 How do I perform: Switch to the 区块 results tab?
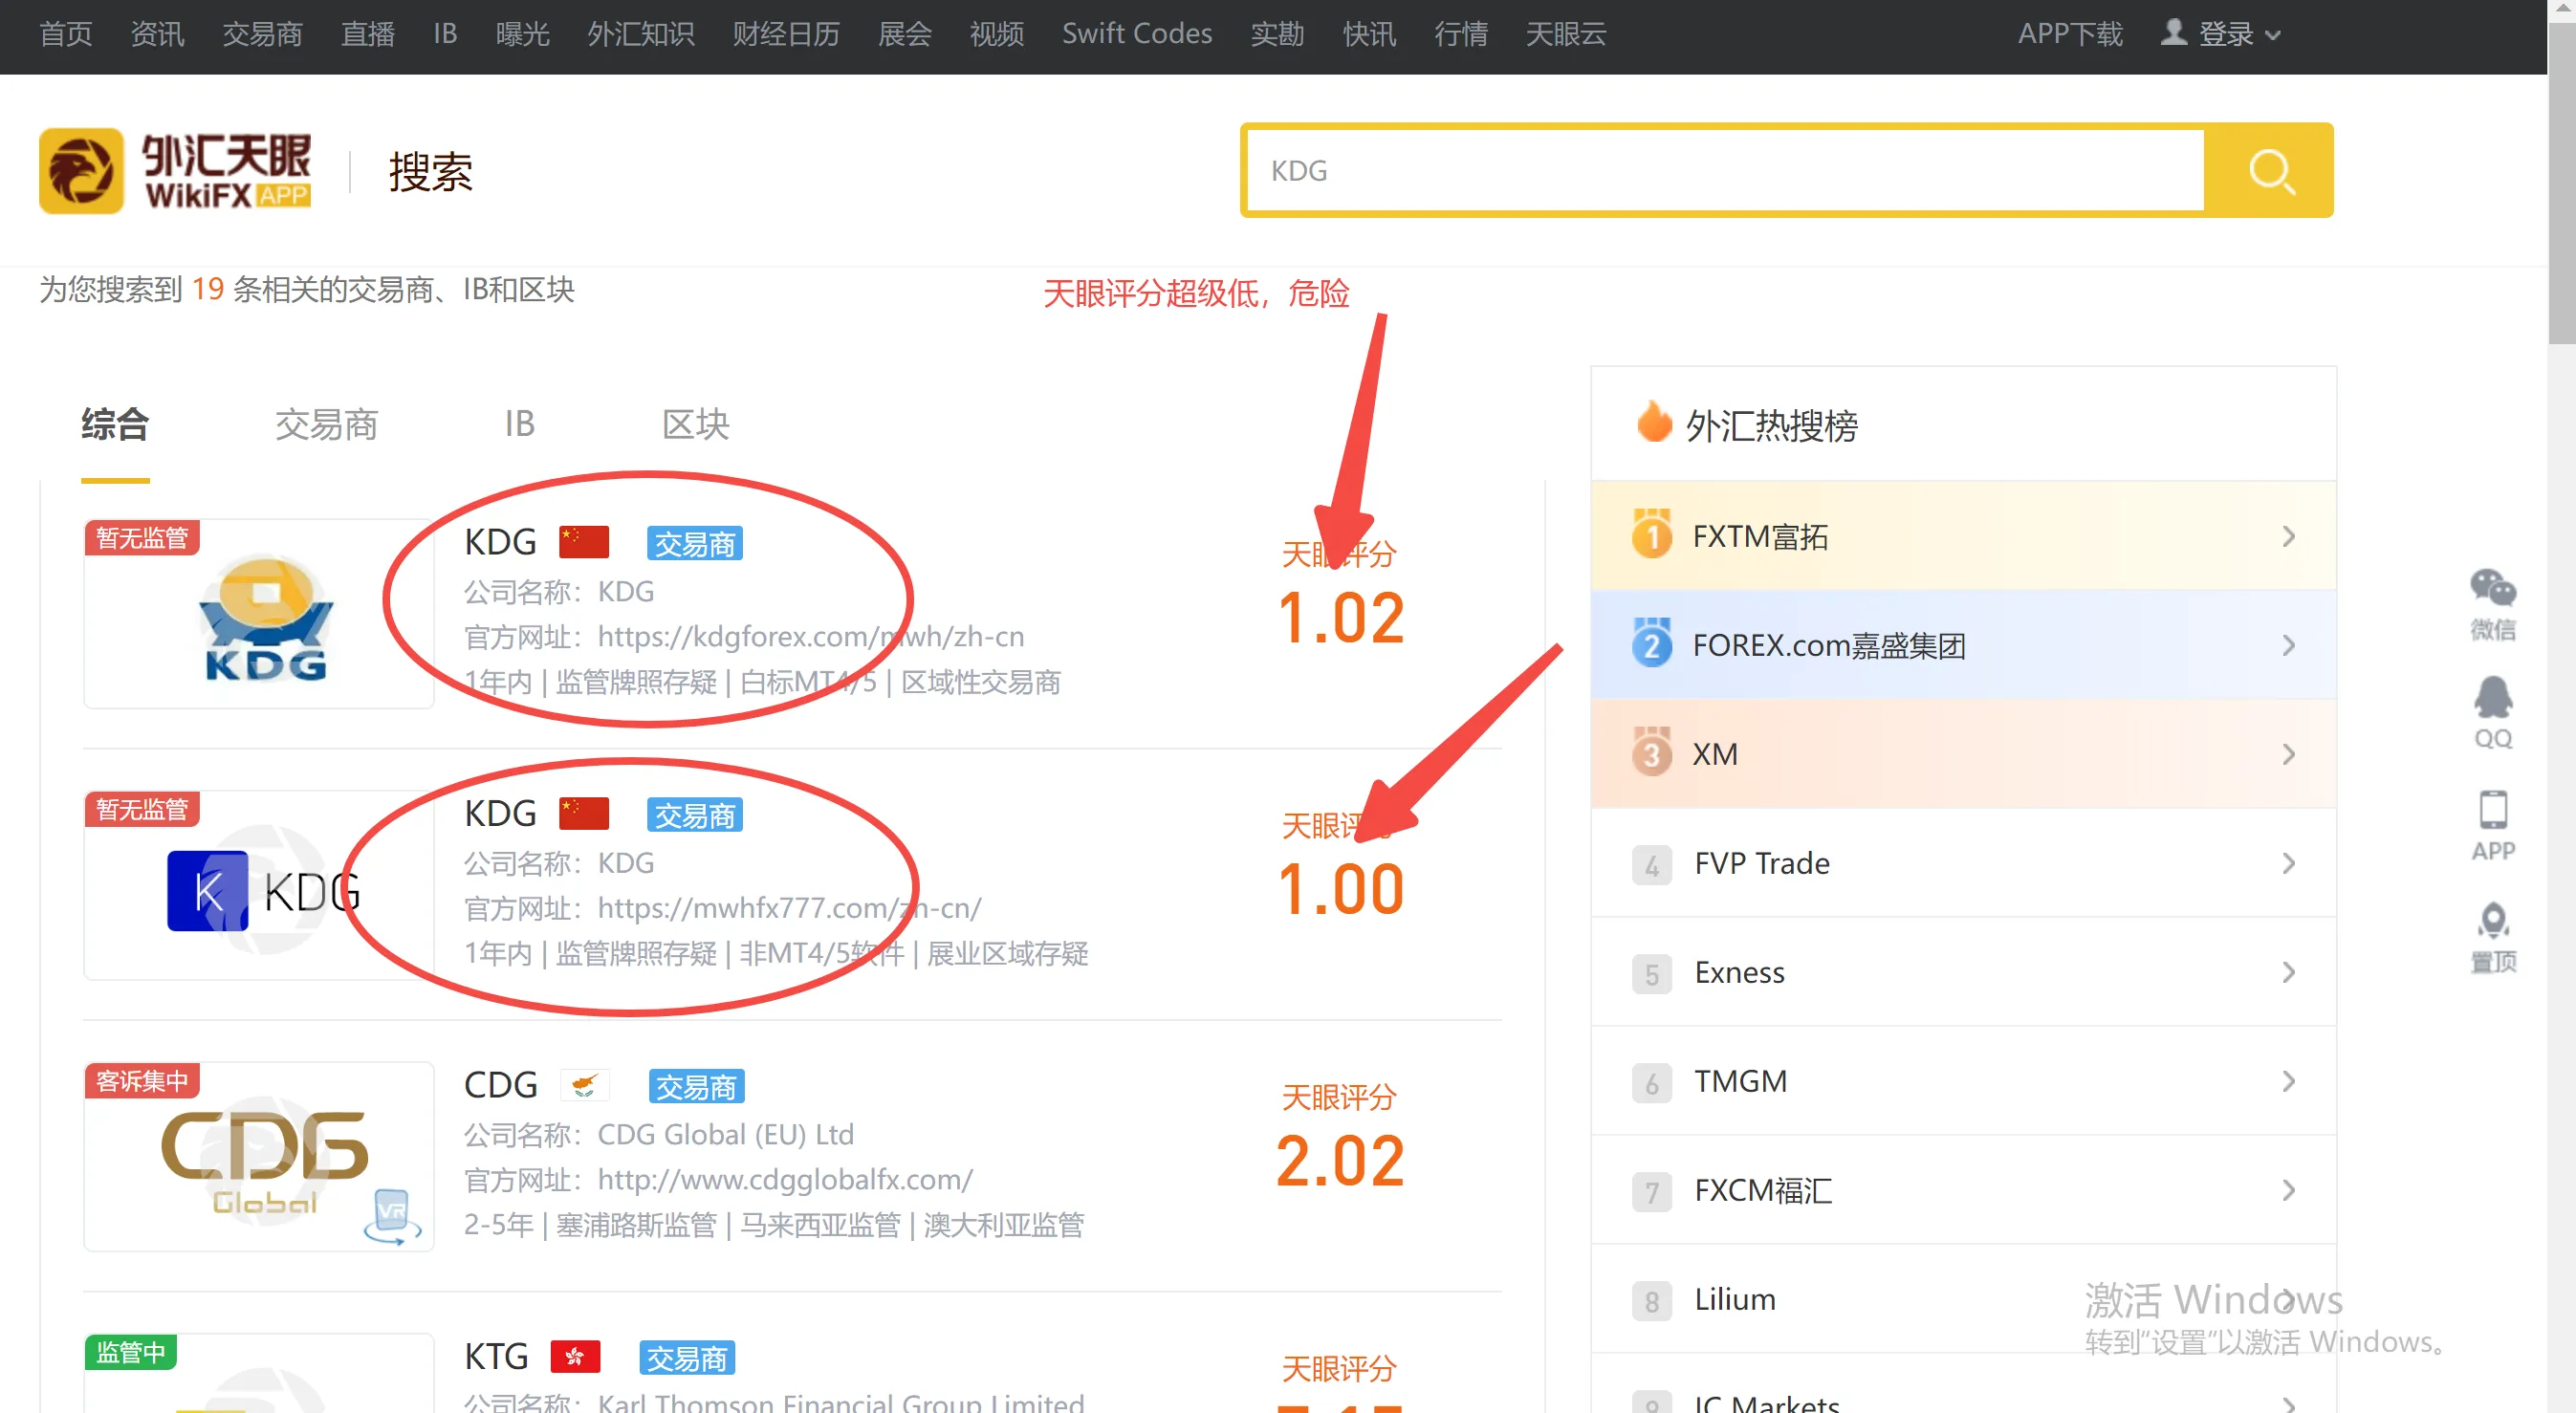(x=696, y=424)
